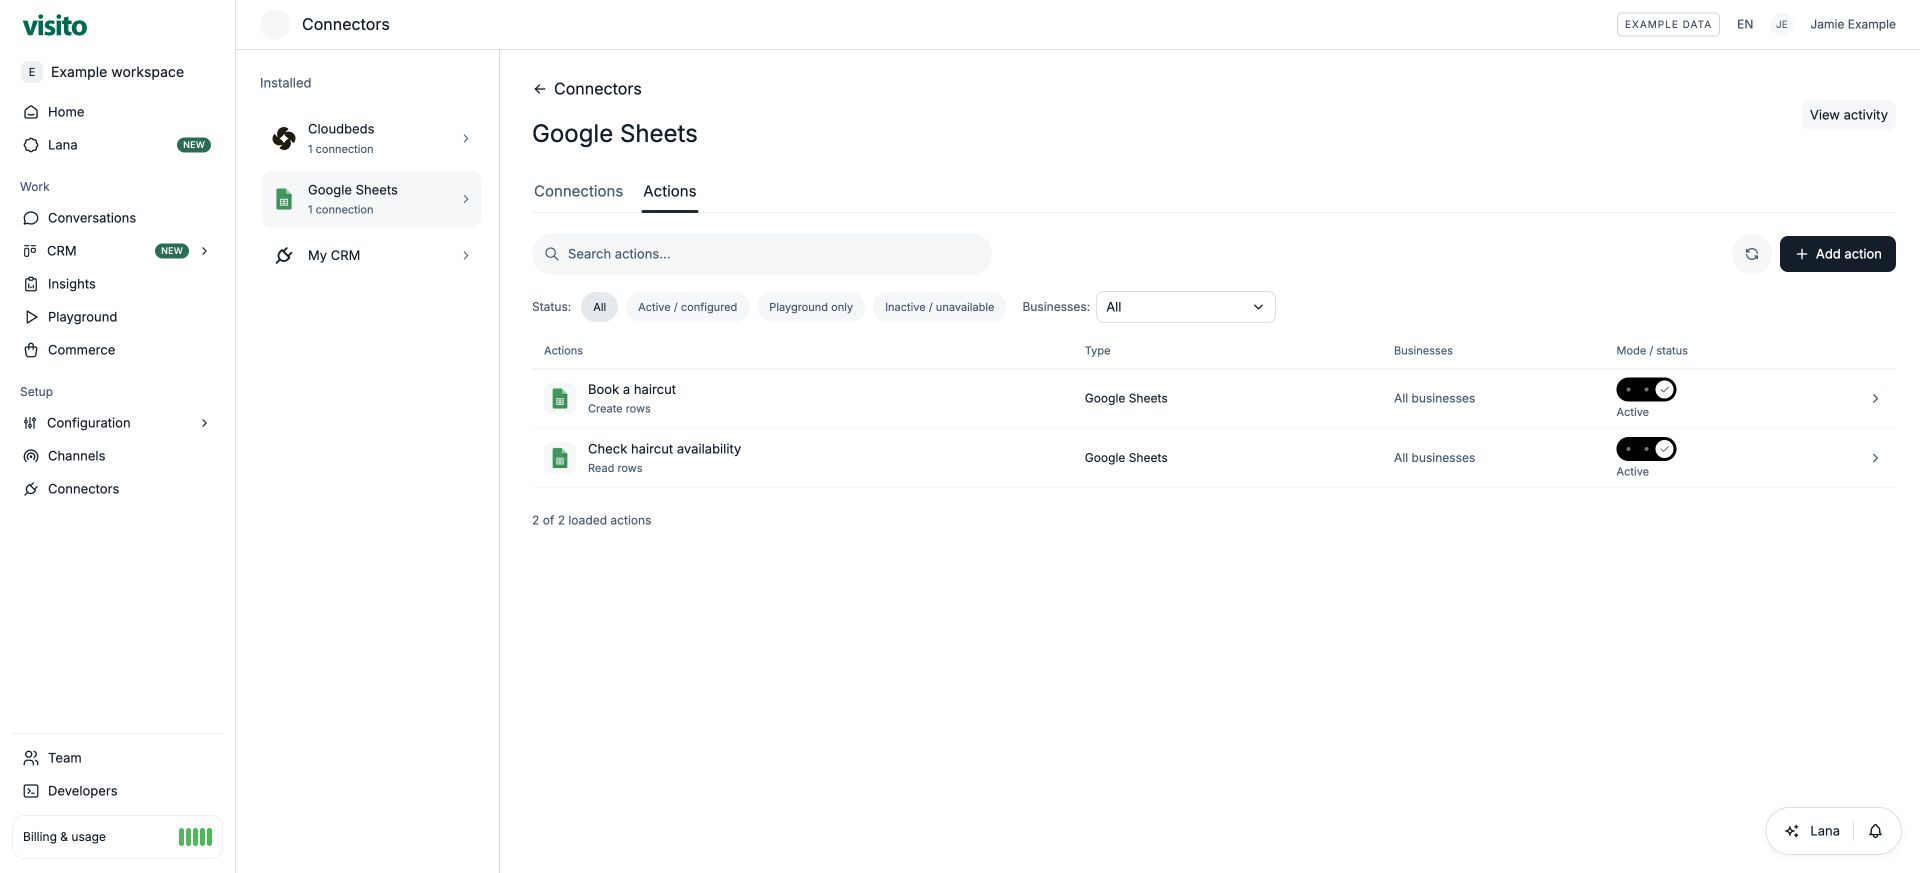Click View activity

[1849, 115]
